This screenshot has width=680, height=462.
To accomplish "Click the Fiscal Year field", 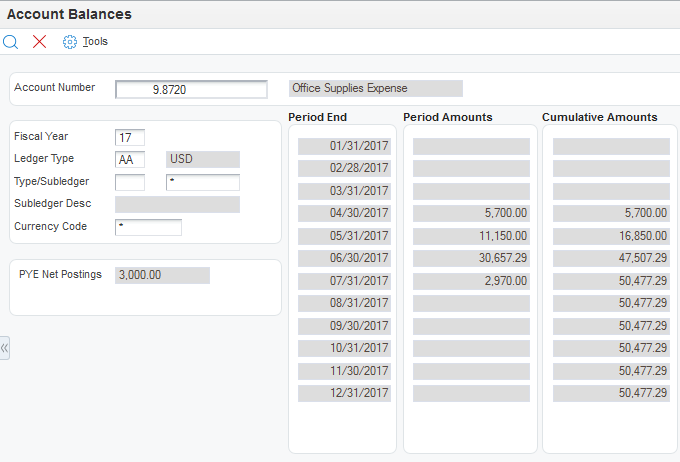I will click(130, 137).
